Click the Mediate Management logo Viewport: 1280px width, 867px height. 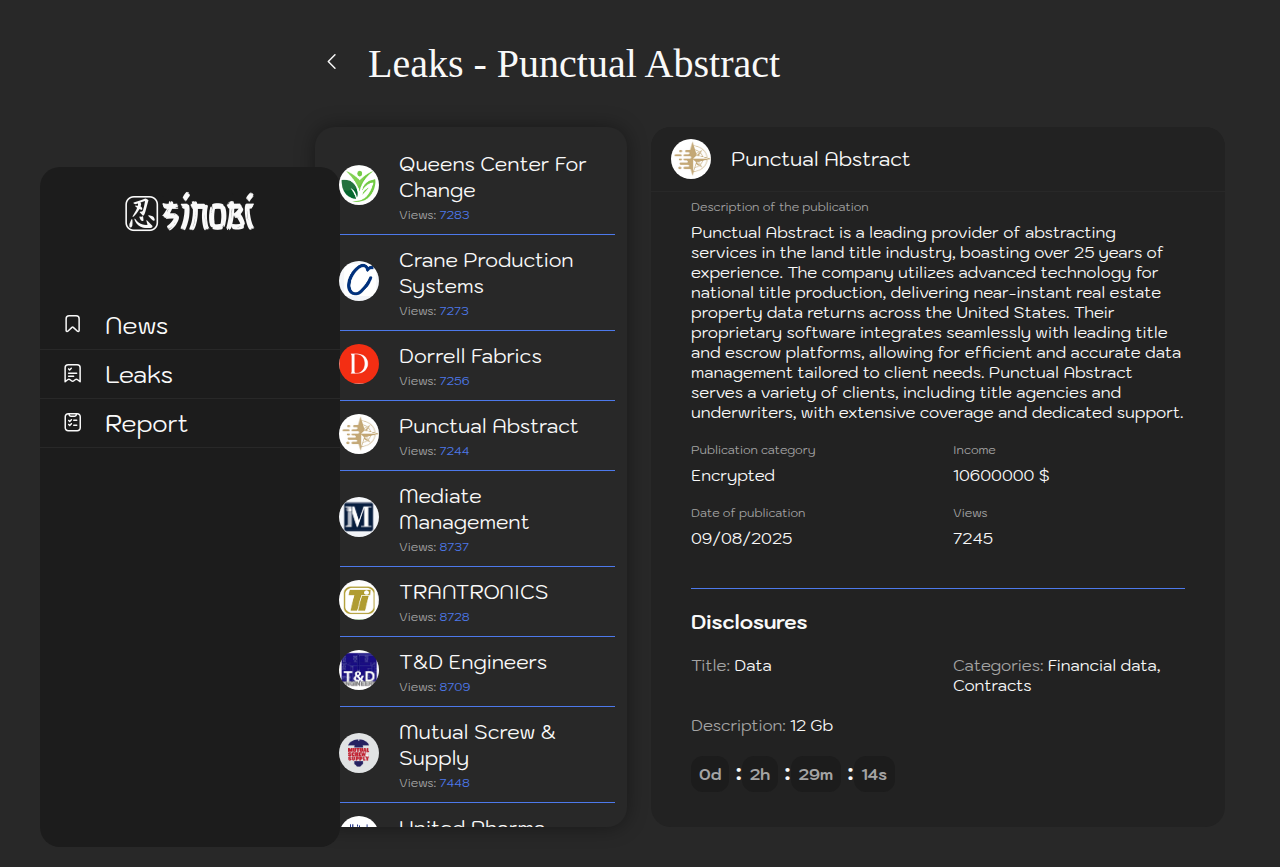coord(359,517)
